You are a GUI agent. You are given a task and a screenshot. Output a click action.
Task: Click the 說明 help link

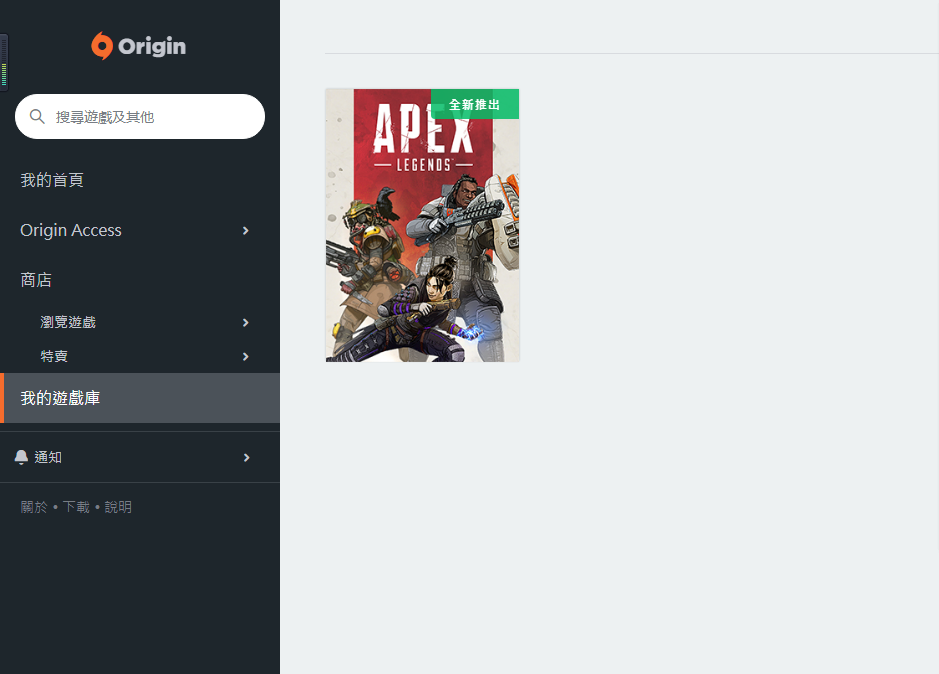[x=118, y=507]
